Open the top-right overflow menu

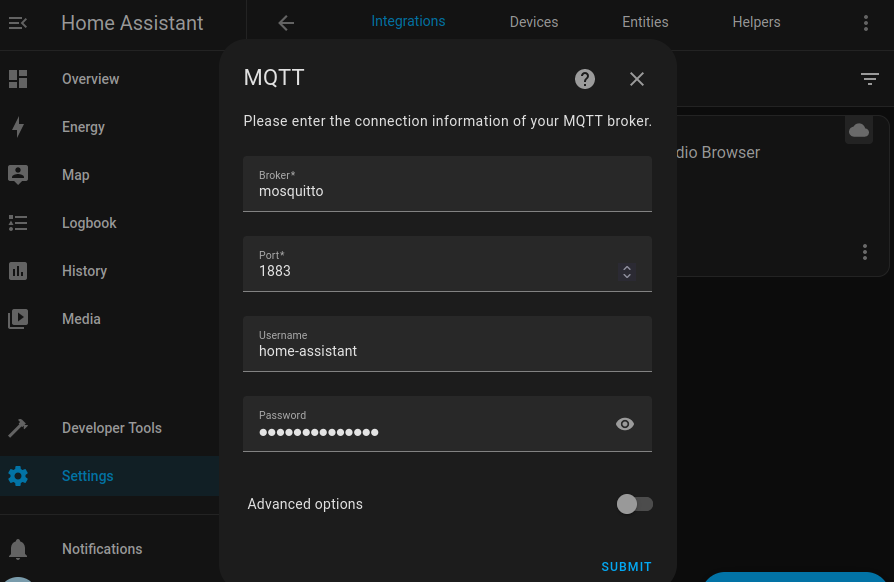(x=865, y=23)
